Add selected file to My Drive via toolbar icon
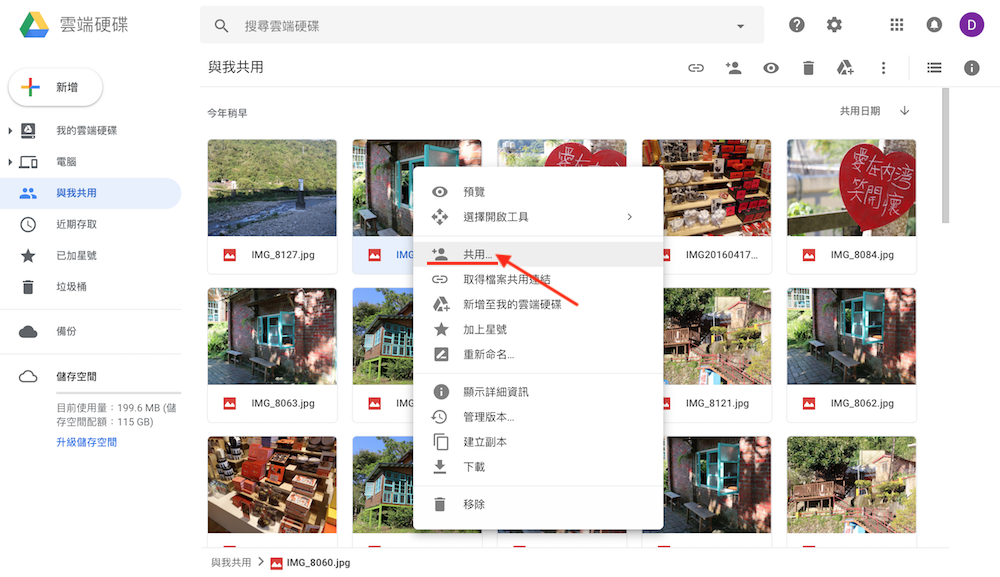Image resolution: width=1000 pixels, height=577 pixels. 845,67
